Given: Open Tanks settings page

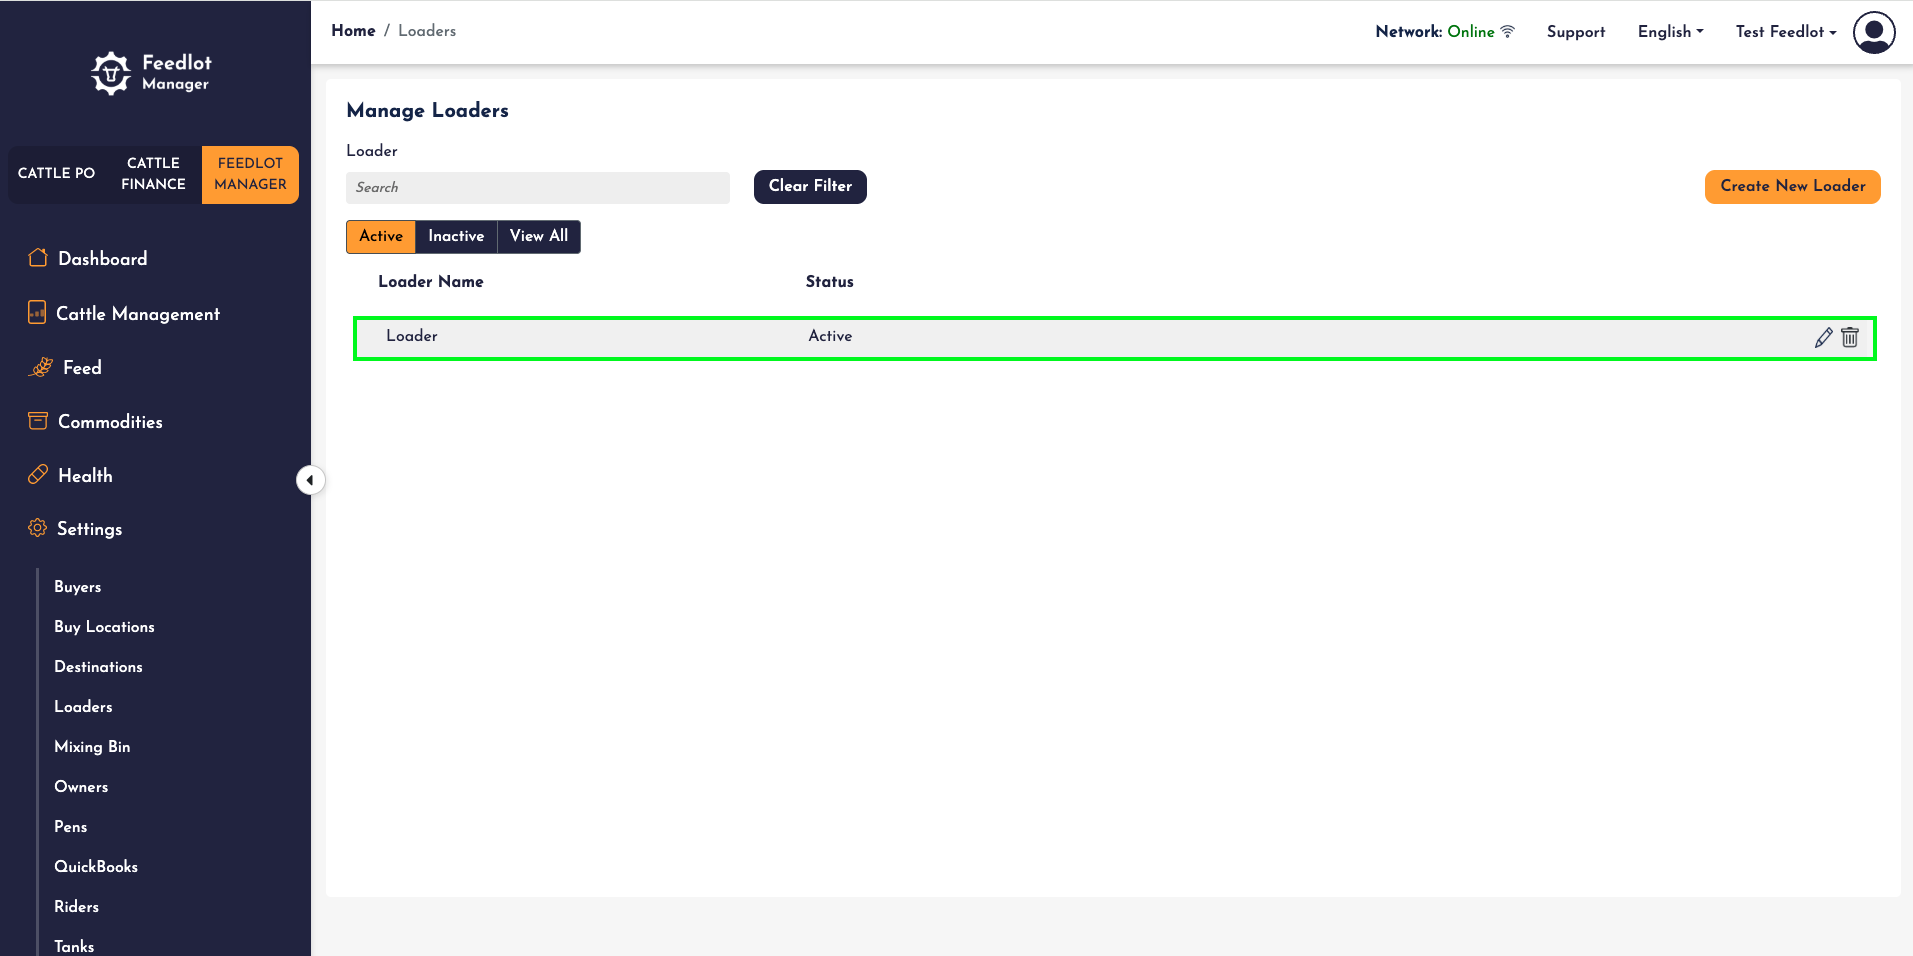Looking at the screenshot, I should point(74,946).
